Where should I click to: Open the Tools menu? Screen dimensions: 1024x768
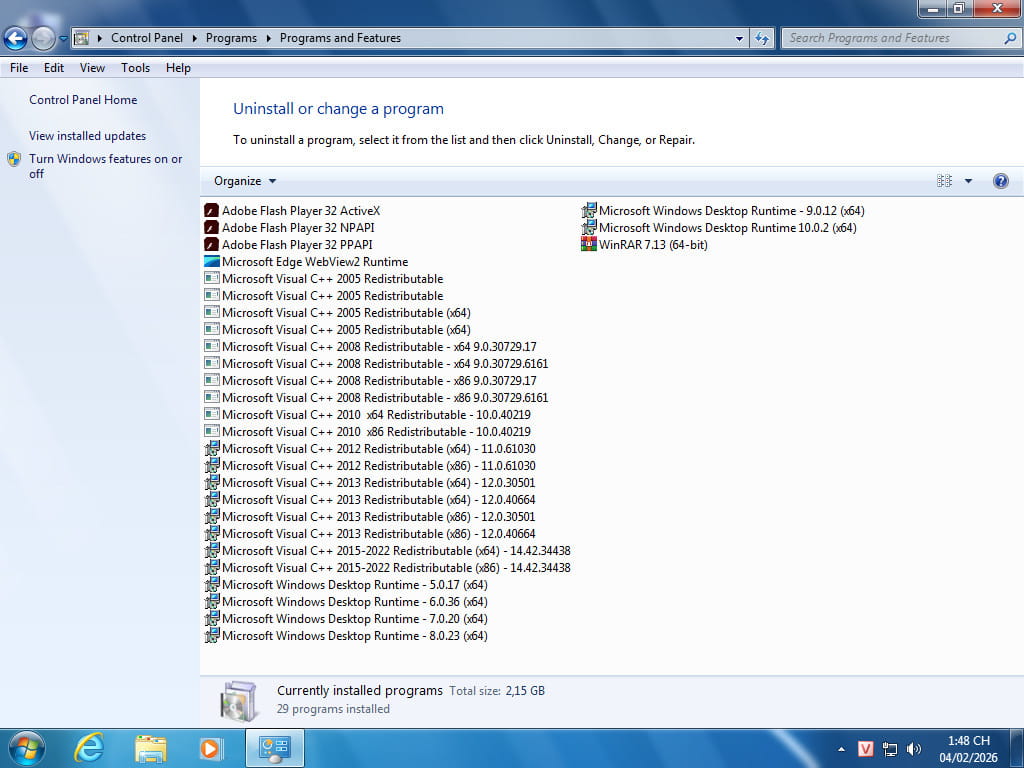point(135,67)
